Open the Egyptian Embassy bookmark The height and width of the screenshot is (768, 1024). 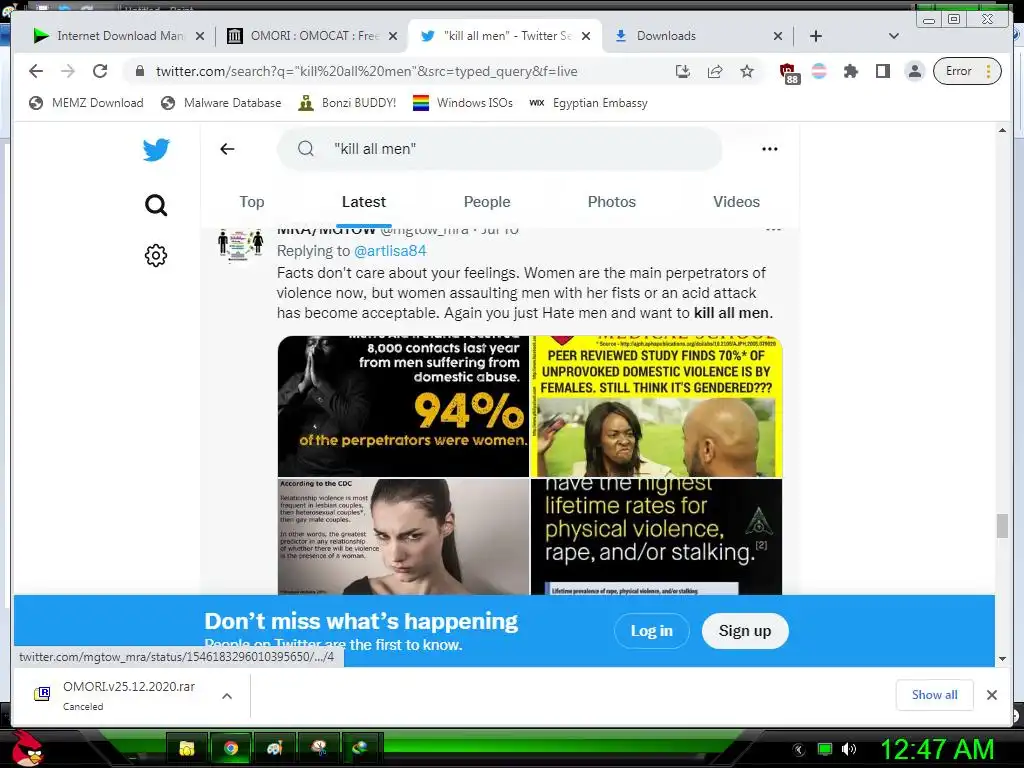click(x=588, y=103)
